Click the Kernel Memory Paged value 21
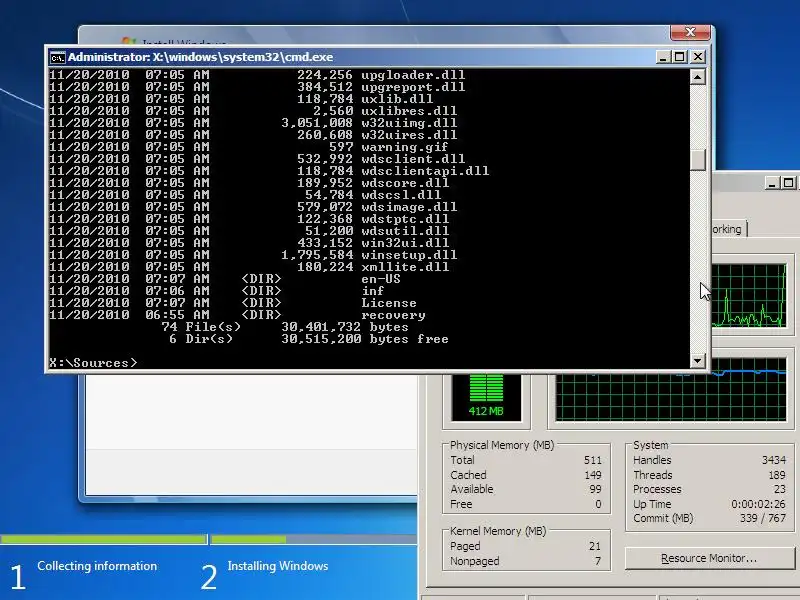Viewport: 800px width, 600px height. [x=595, y=546]
